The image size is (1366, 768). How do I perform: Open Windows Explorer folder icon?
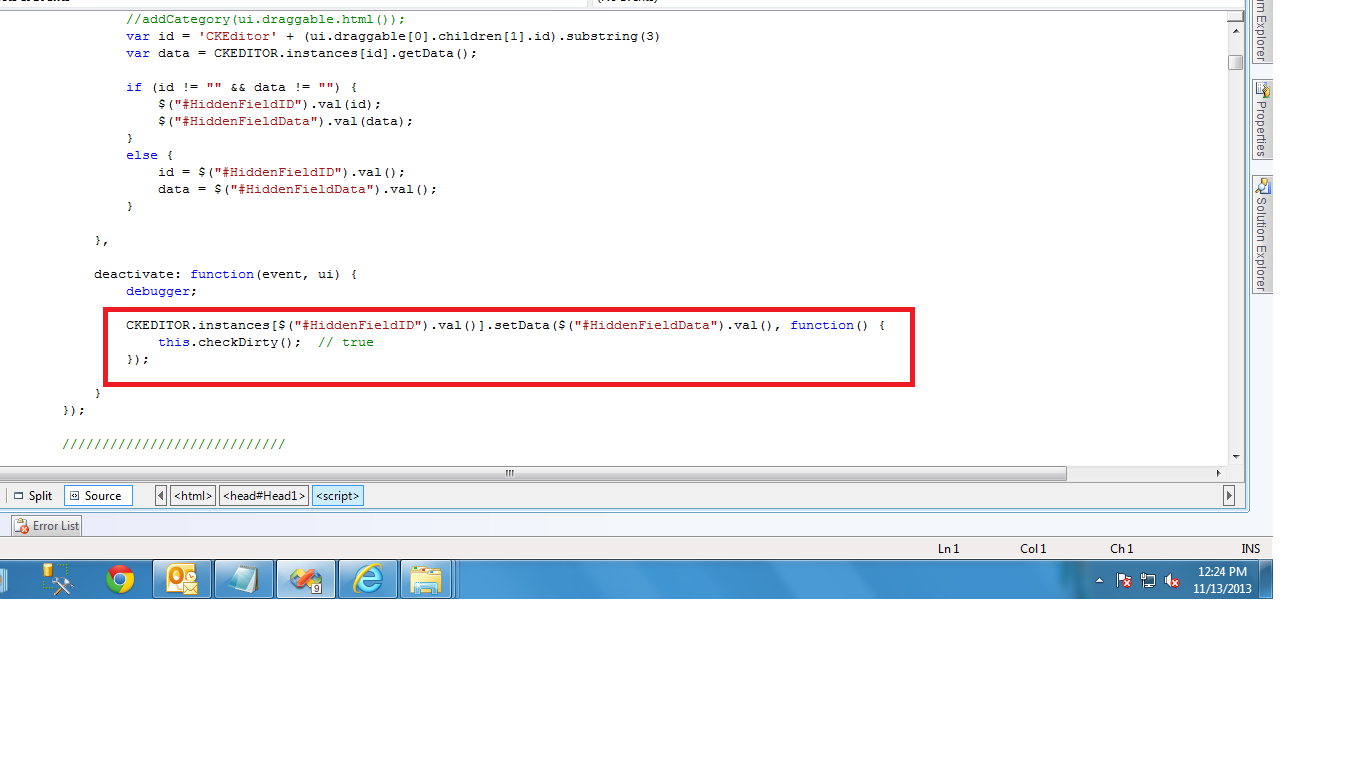[426, 580]
